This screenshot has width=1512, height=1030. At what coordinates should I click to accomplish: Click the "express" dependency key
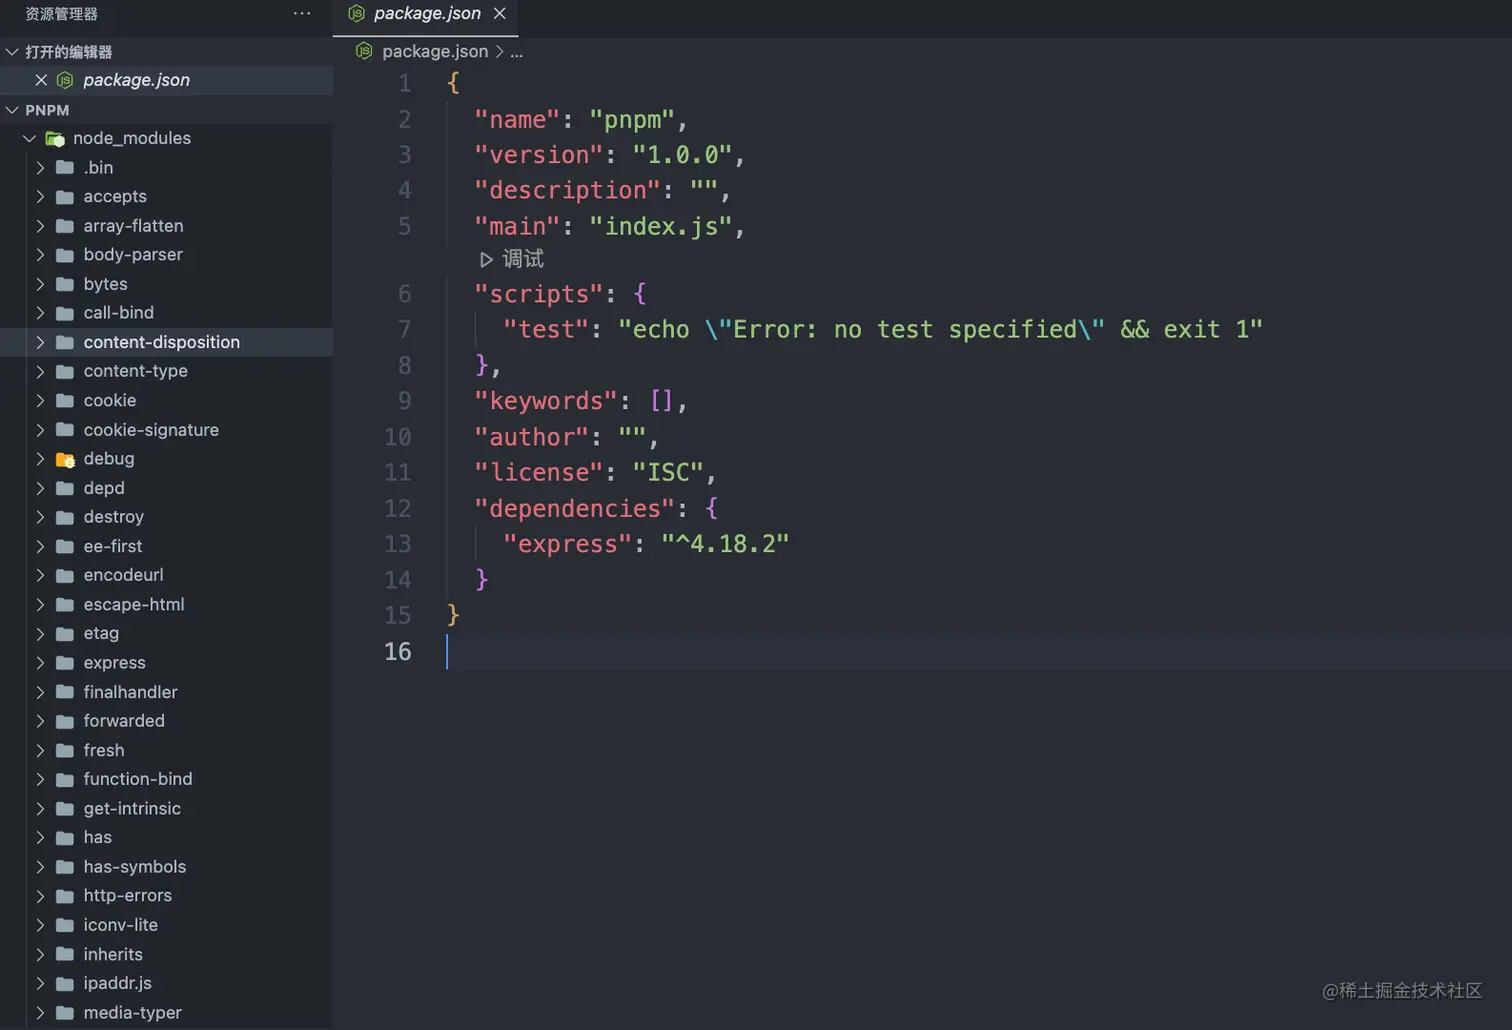pos(567,544)
